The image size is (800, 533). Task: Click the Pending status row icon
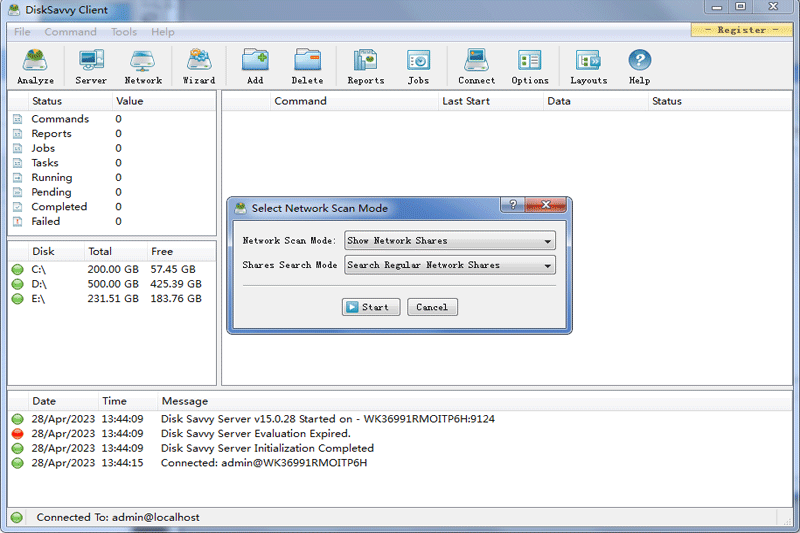point(17,192)
